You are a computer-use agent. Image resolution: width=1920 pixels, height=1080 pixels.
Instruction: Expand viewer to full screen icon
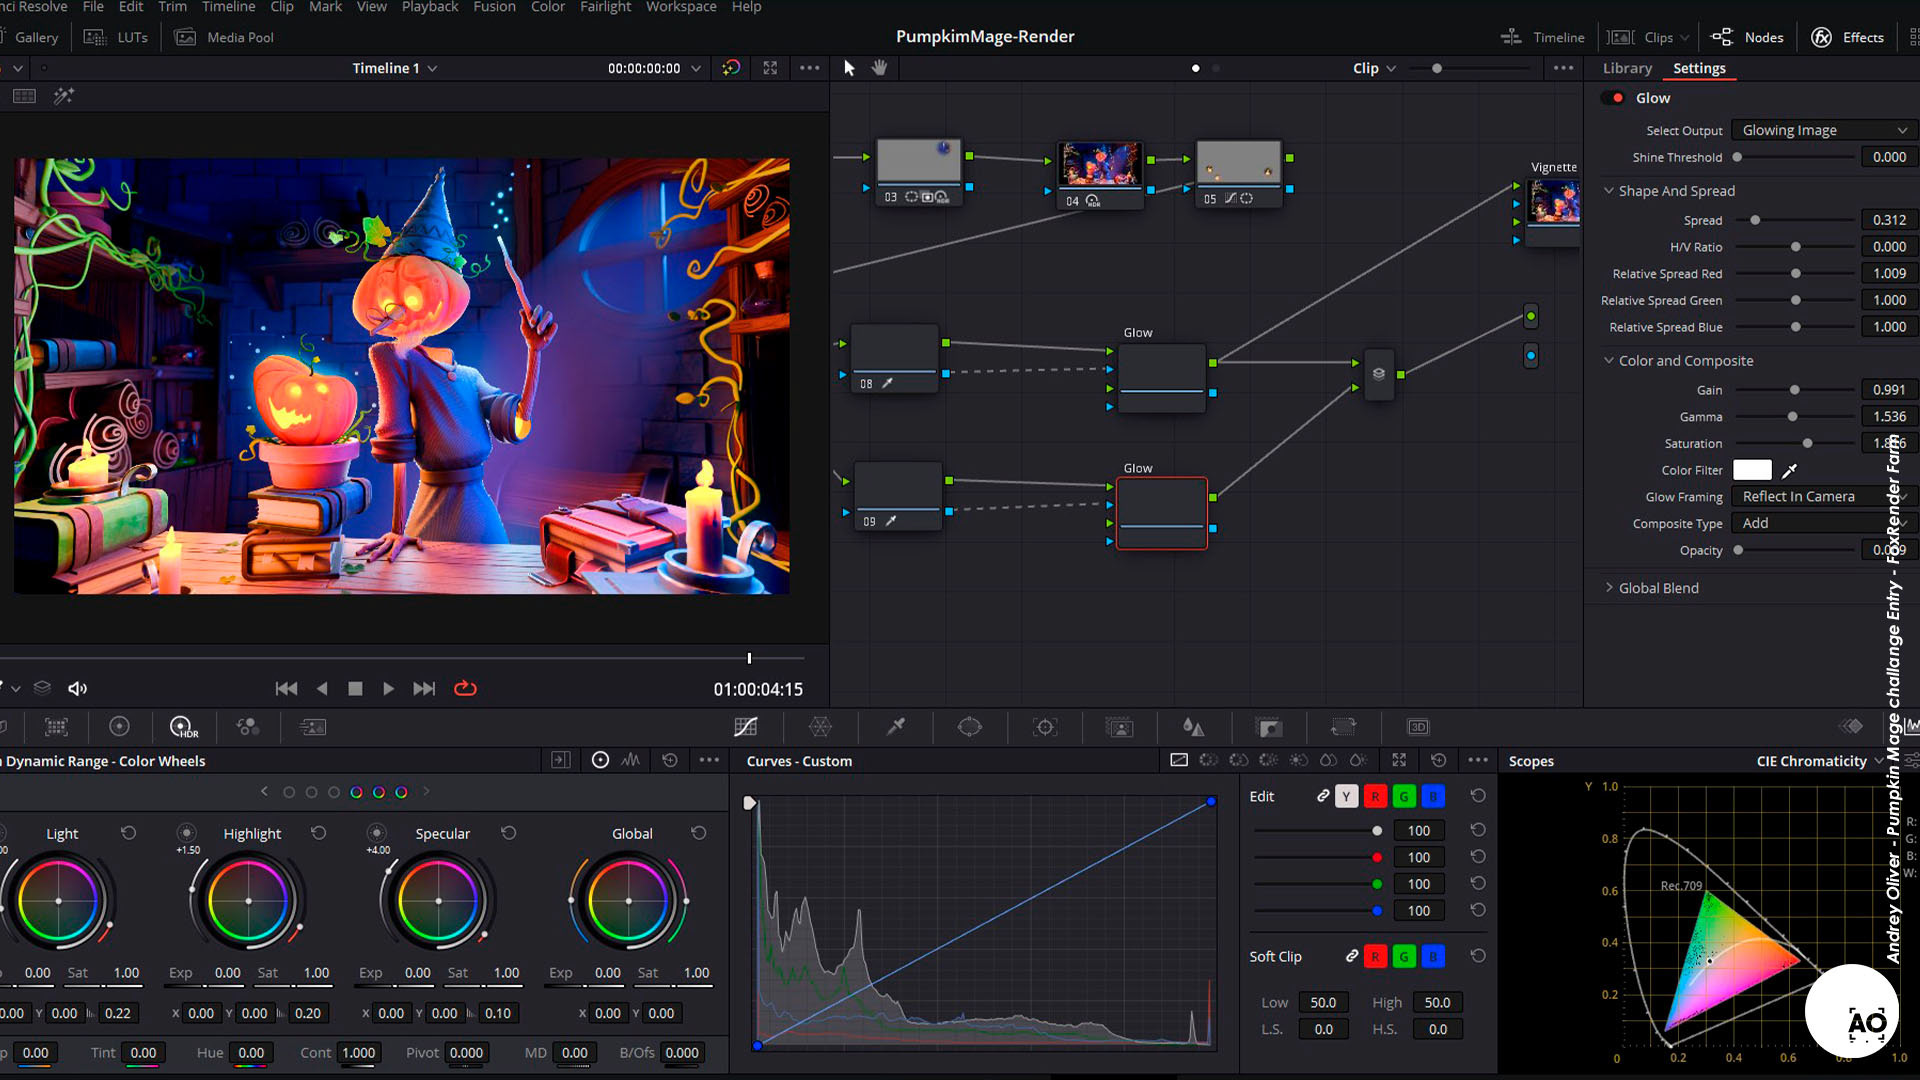pyautogui.click(x=770, y=68)
